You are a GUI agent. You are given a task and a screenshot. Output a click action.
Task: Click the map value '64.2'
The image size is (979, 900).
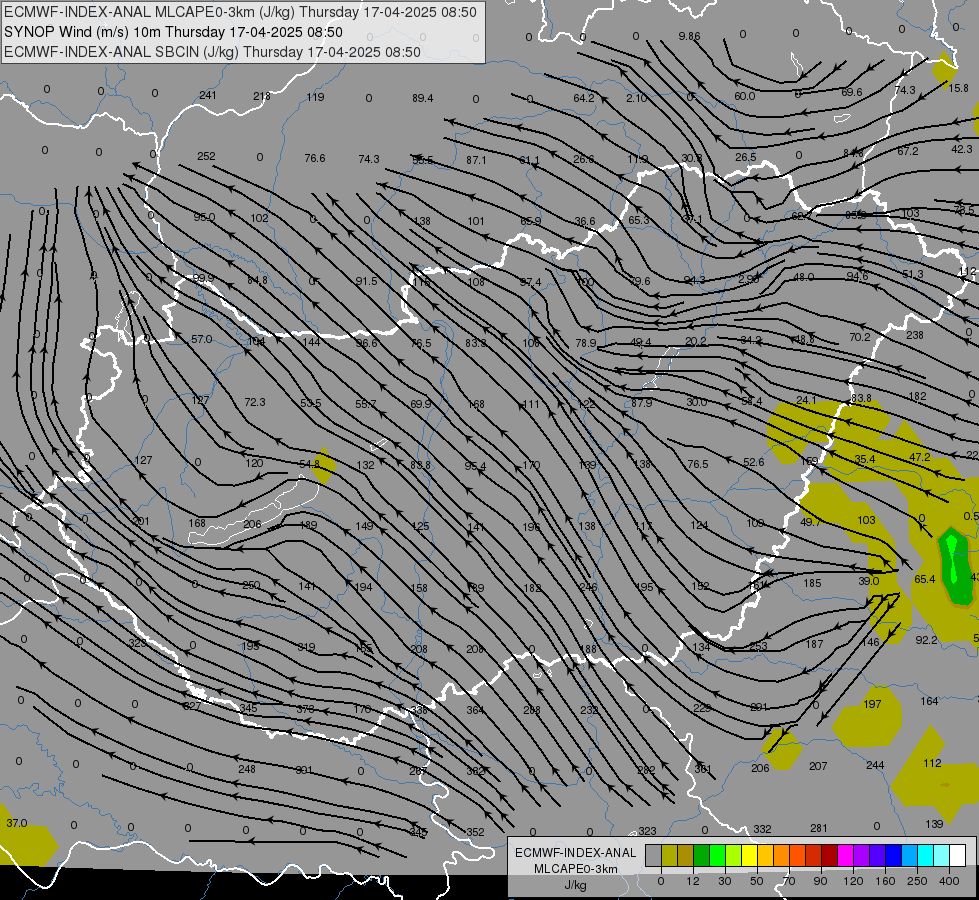point(584,97)
